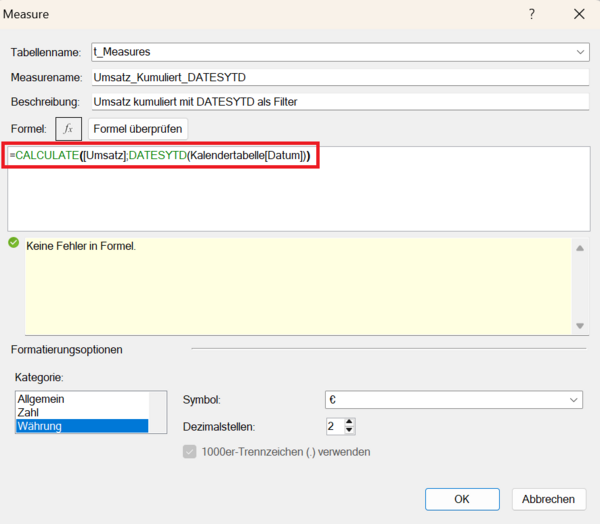This screenshot has height=524, width=600.
Task: Click the question mark help icon
Action: 532,14
